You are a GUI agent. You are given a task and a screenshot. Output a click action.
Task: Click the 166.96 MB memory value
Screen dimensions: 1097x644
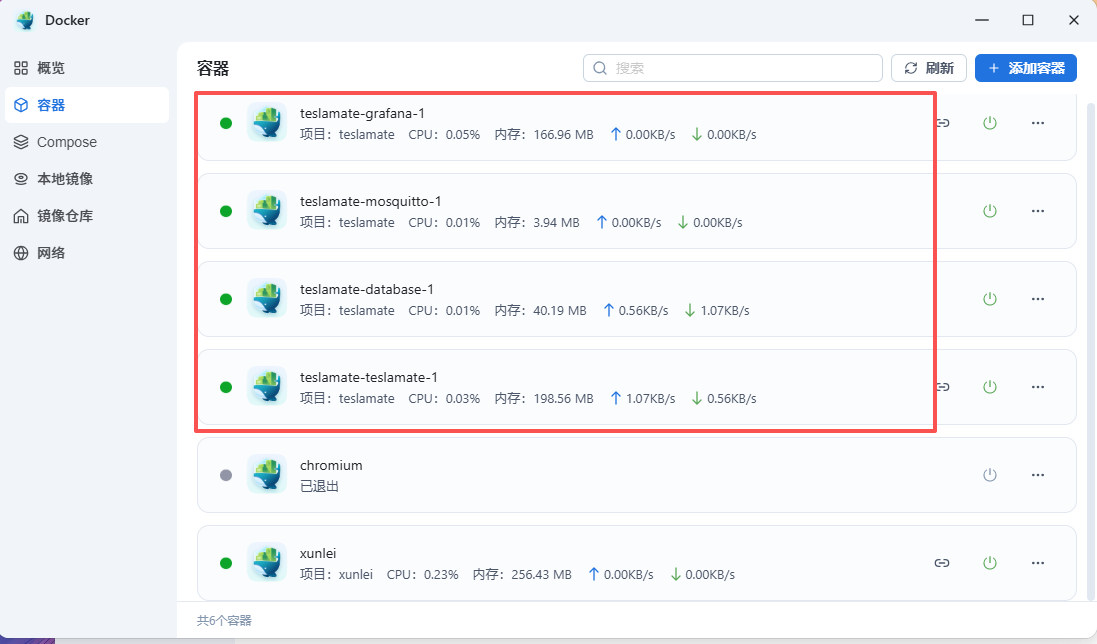[x=563, y=134]
